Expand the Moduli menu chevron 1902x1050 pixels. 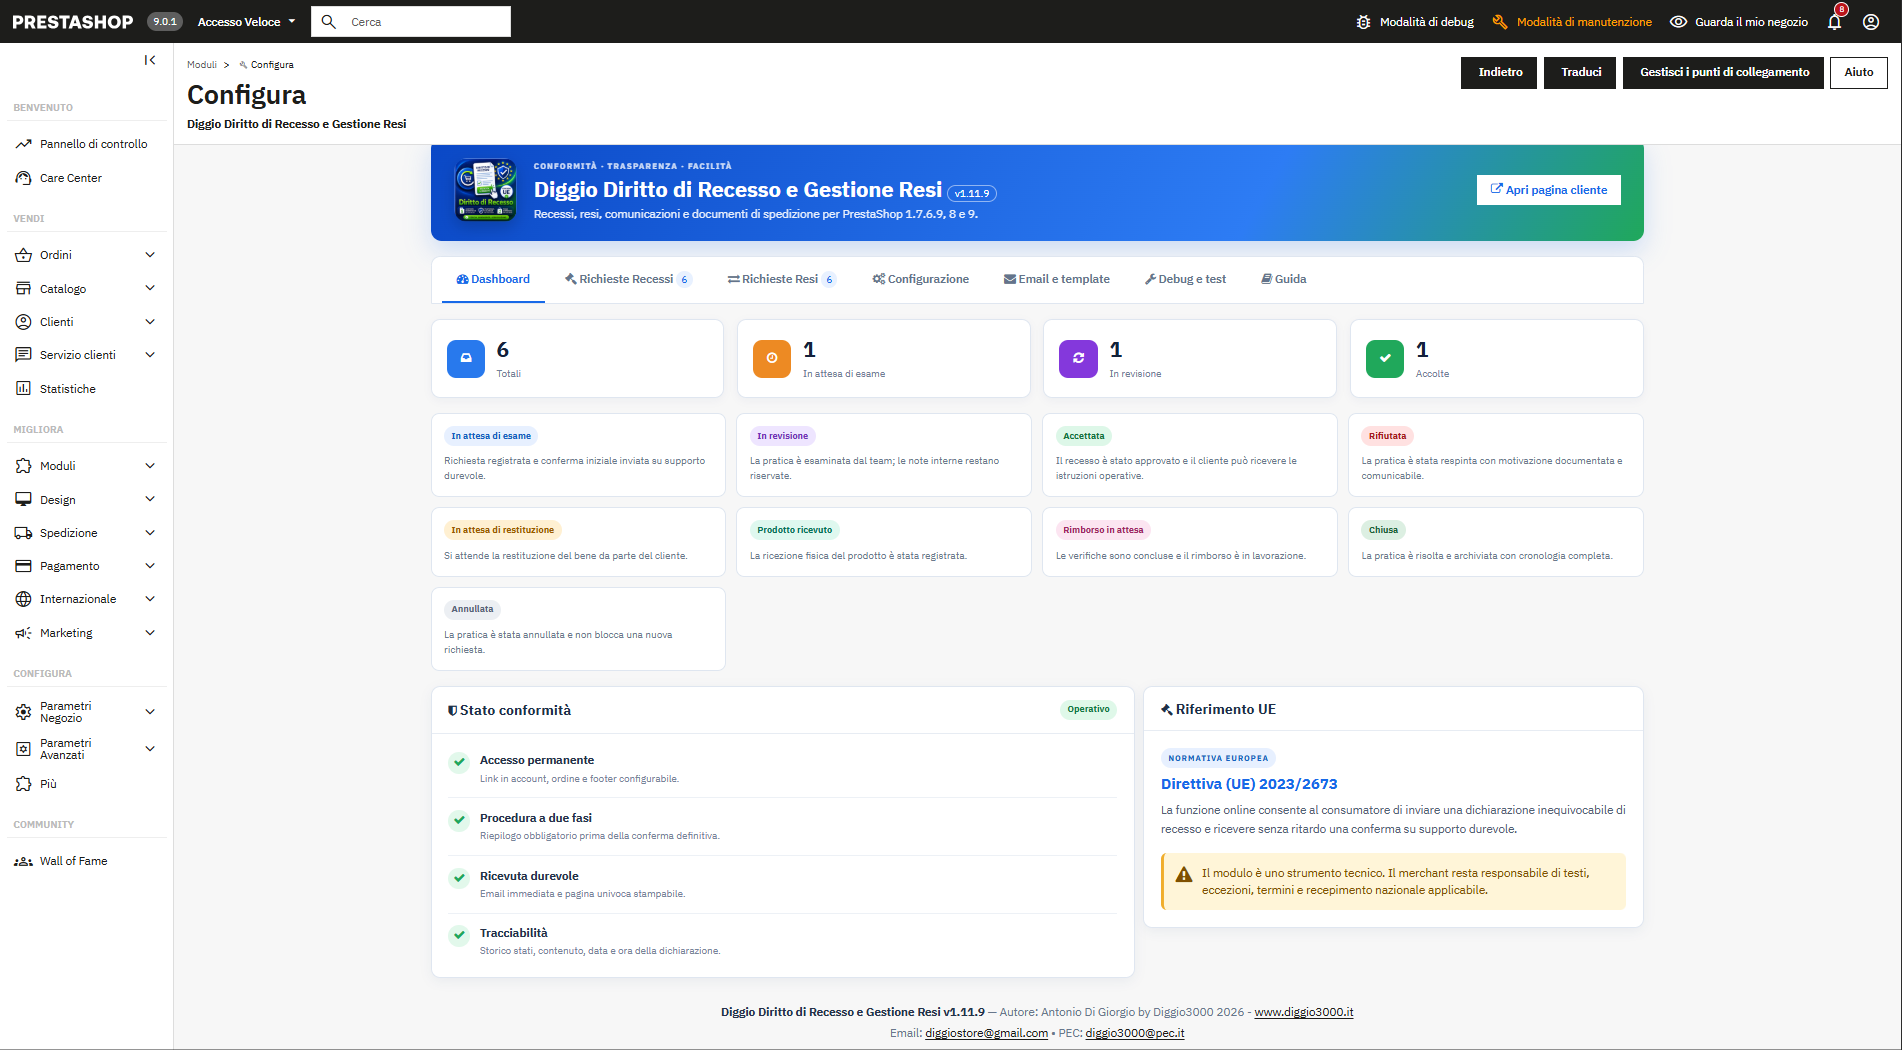[150, 466]
